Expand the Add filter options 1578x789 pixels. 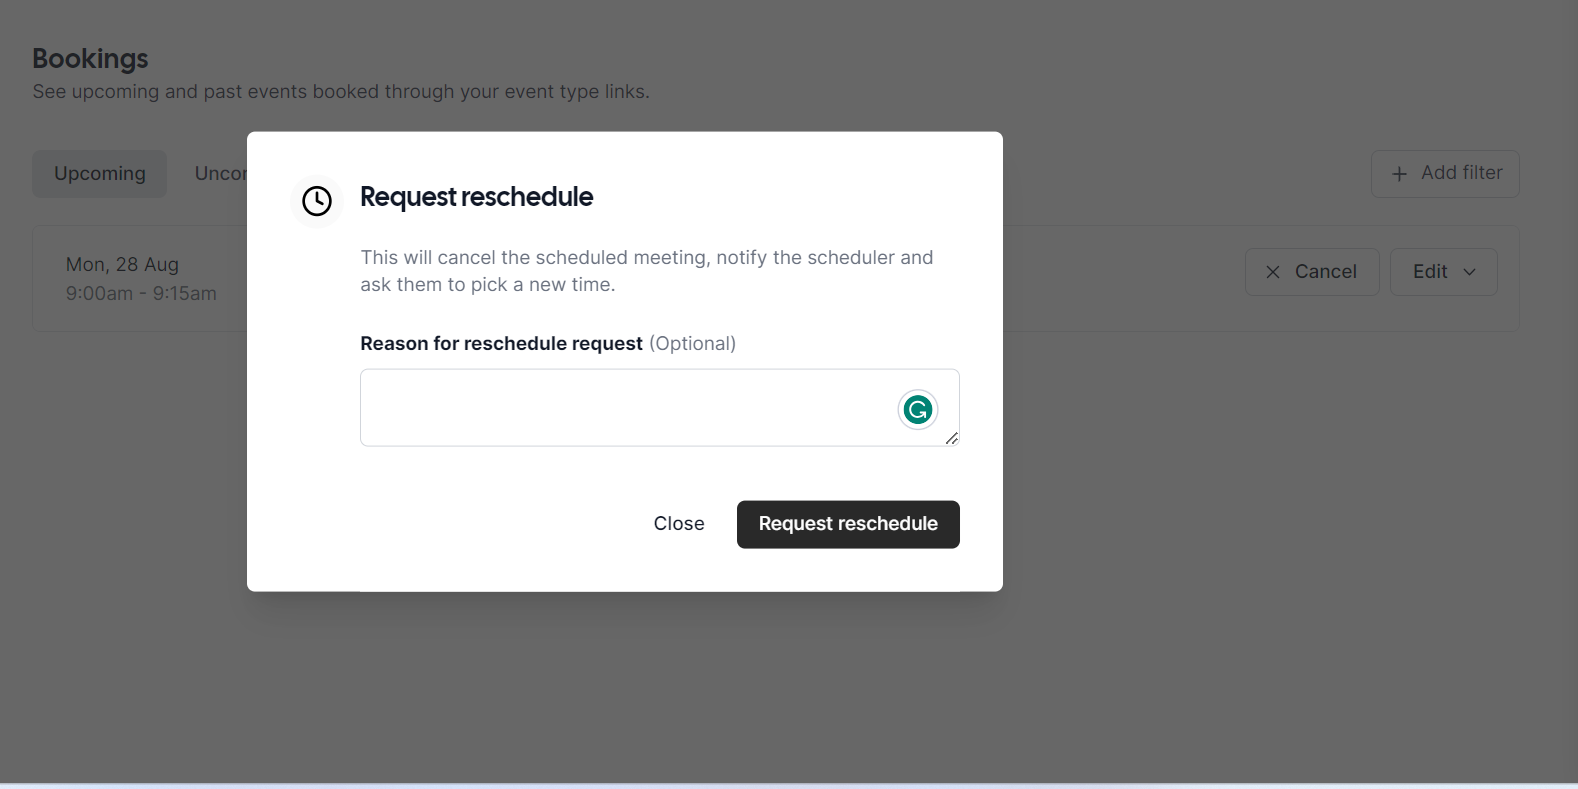pos(1444,173)
